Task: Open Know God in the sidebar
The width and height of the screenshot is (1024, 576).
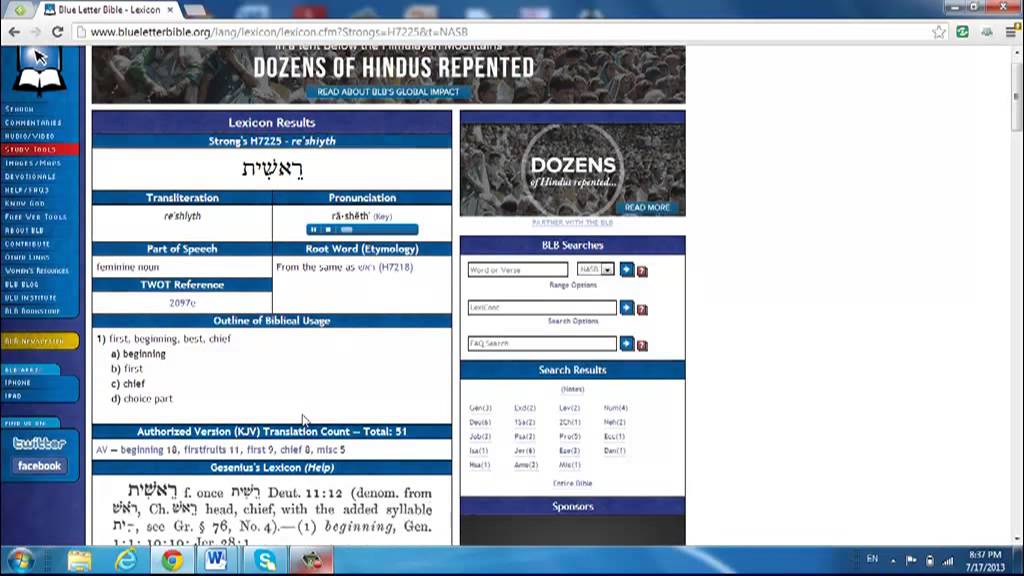Action: coord(25,203)
